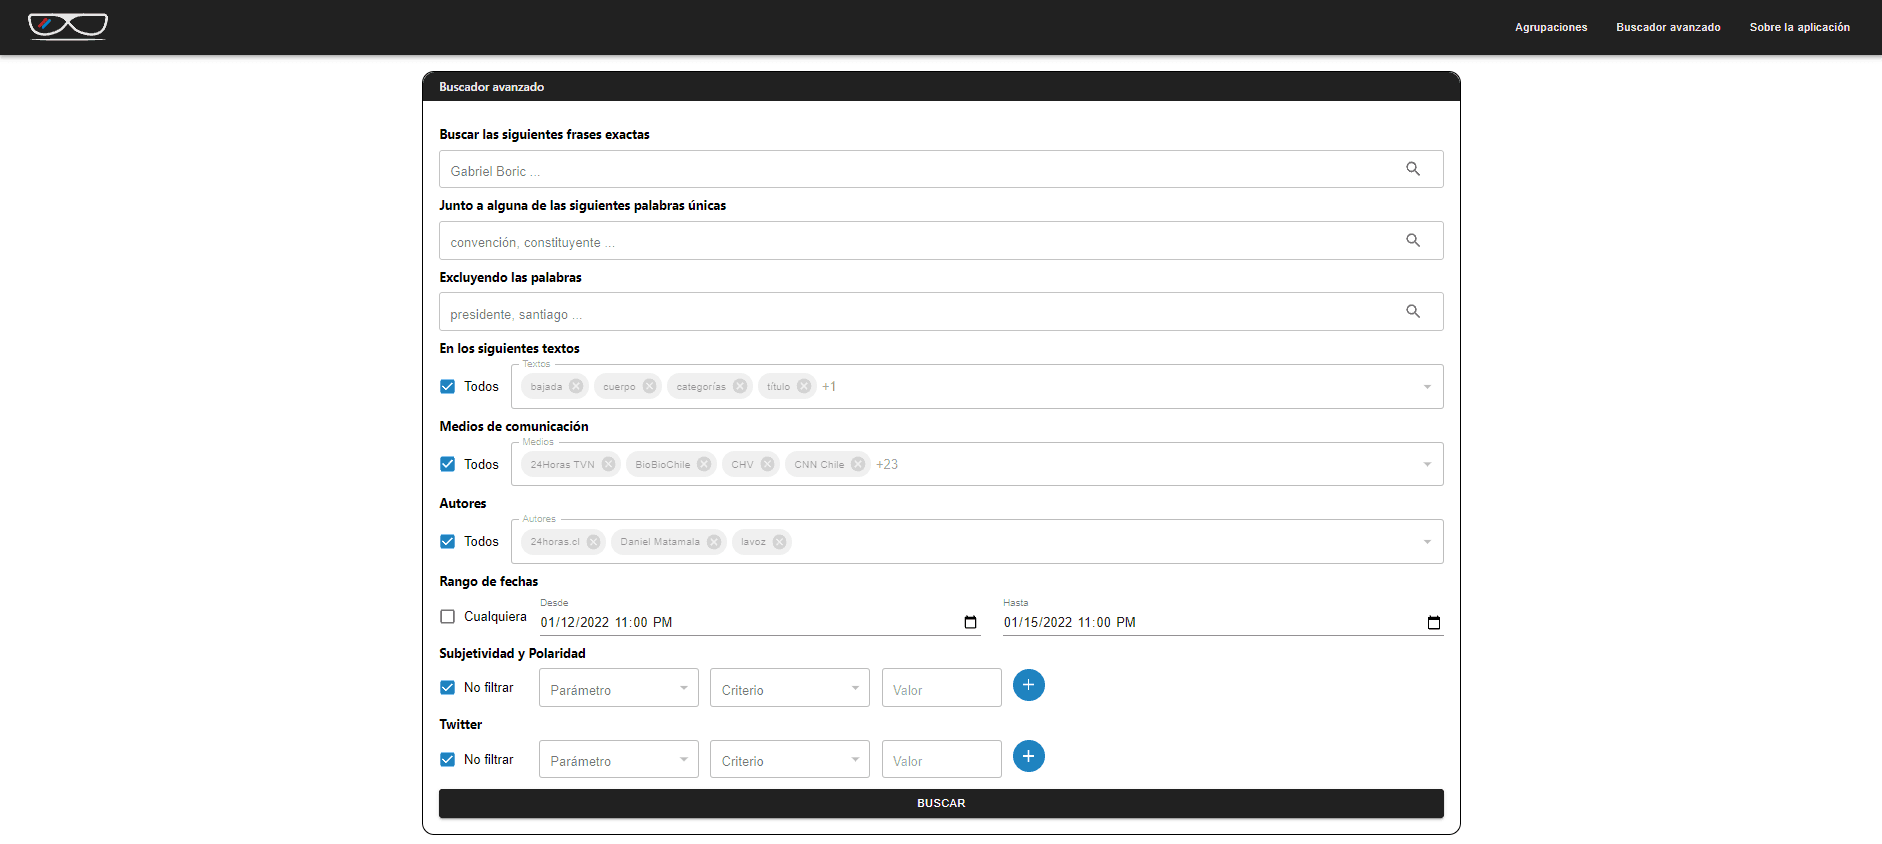This screenshot has width=1882, height=844.
Task: Click search icon in excluded words field
Action: click(1412, 312)
